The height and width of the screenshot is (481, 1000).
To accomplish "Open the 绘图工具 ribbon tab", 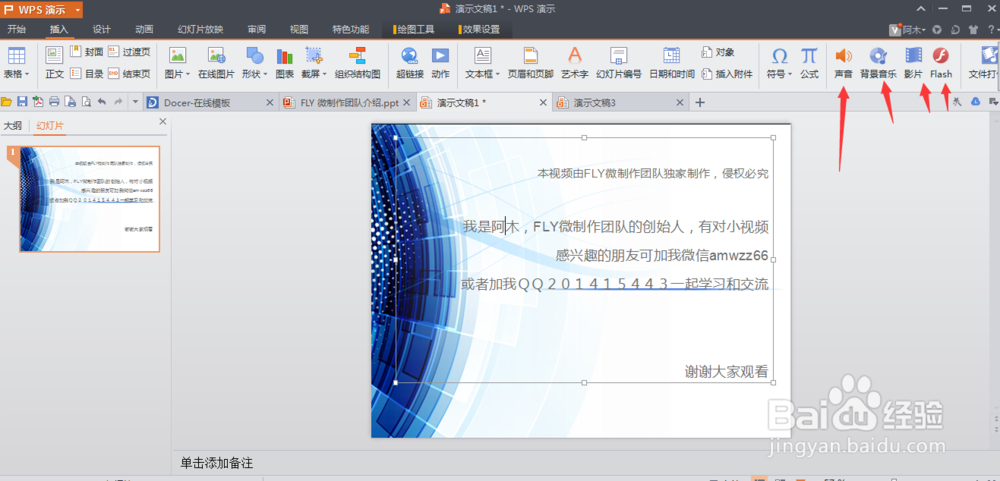I will click(x=413, y=29).
